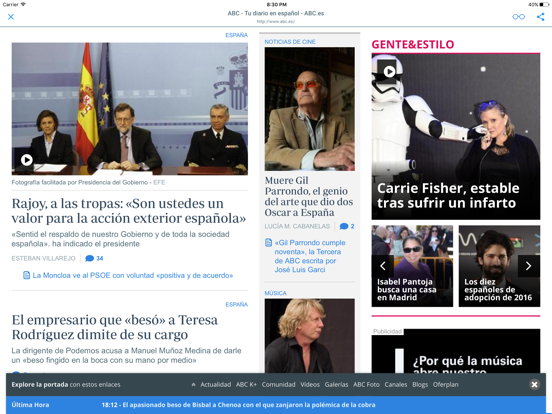Screen dimensions: 552x414
Task: Play the Carrie Fisher video
Action: click(389, 72)
